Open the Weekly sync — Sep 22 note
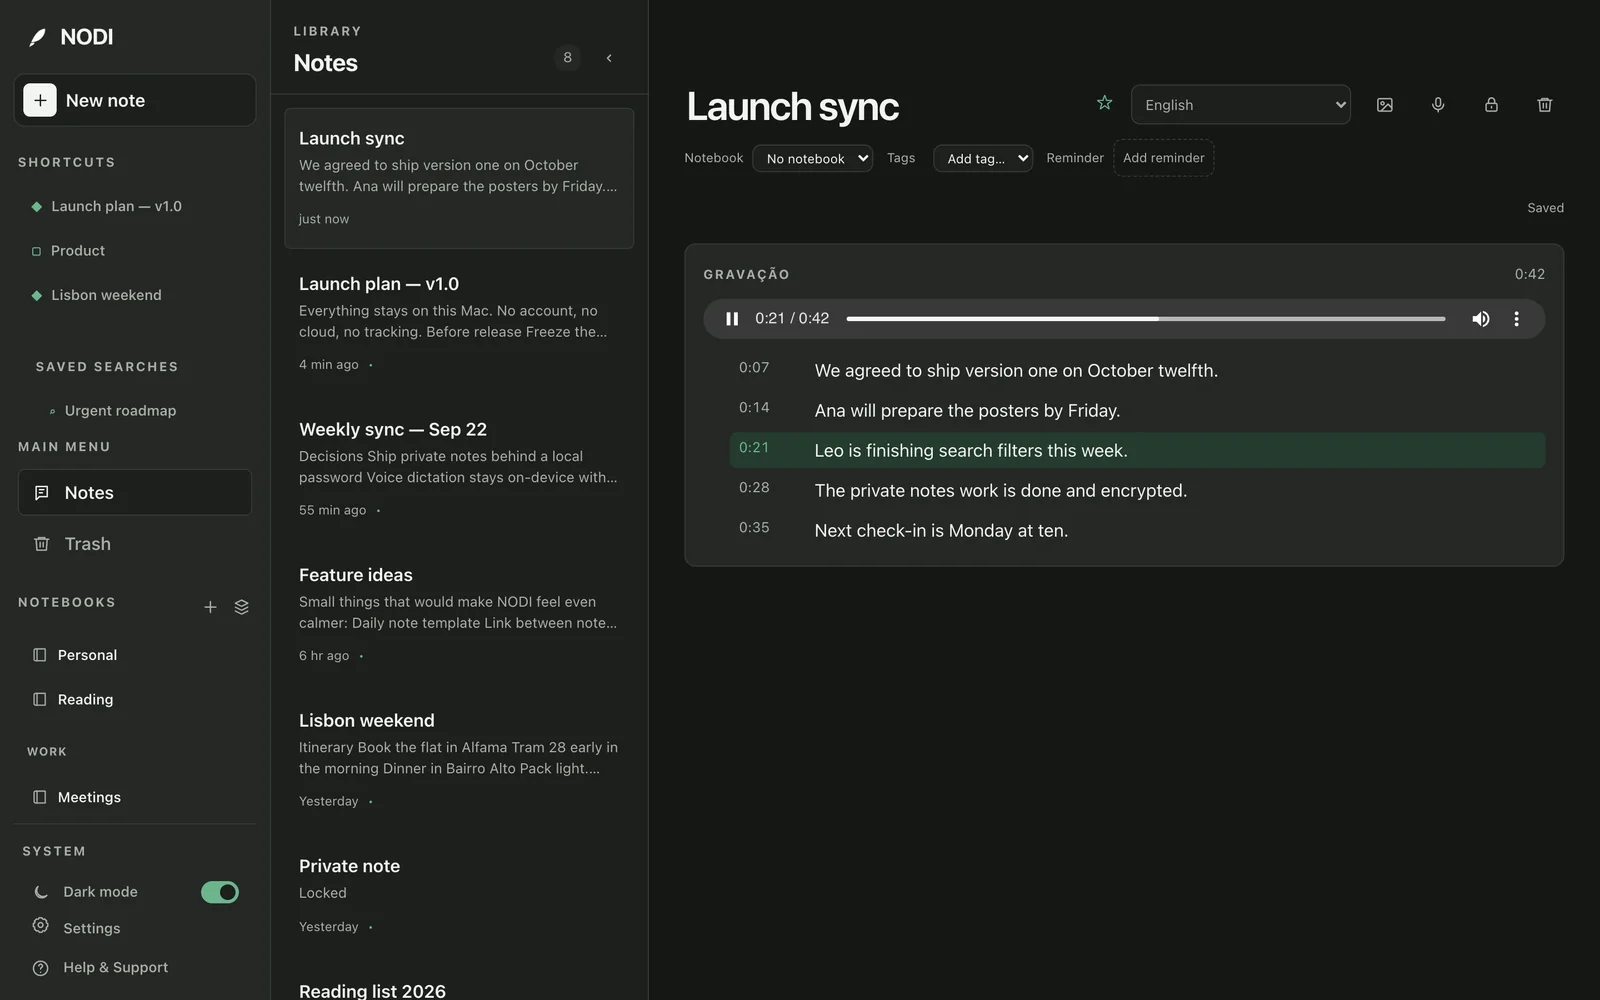The width and height of the screenshot is (1600, 1000). pyautogui.click(x=459, y=470)
